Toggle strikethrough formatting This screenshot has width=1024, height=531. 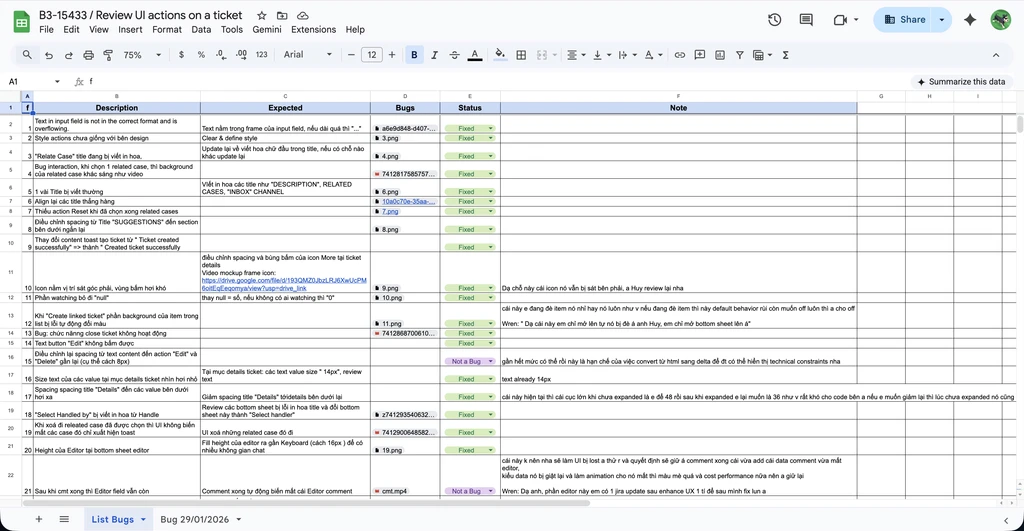455,55
